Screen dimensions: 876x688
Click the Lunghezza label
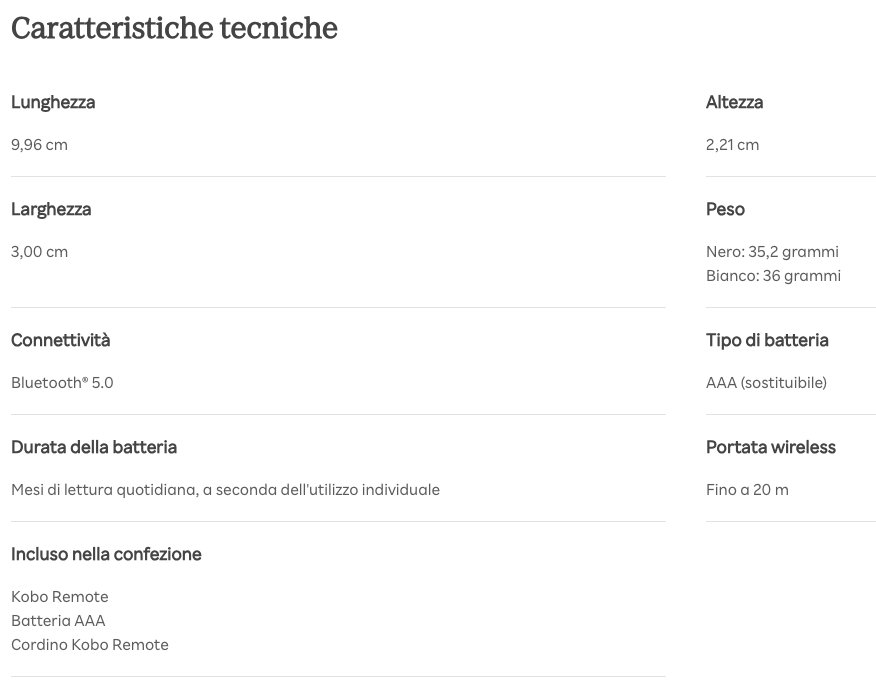[x=53, y=102]
